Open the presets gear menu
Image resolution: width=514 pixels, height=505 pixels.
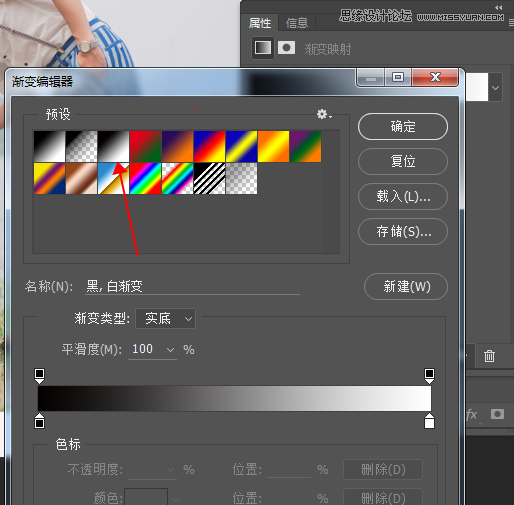pos(324,114)
